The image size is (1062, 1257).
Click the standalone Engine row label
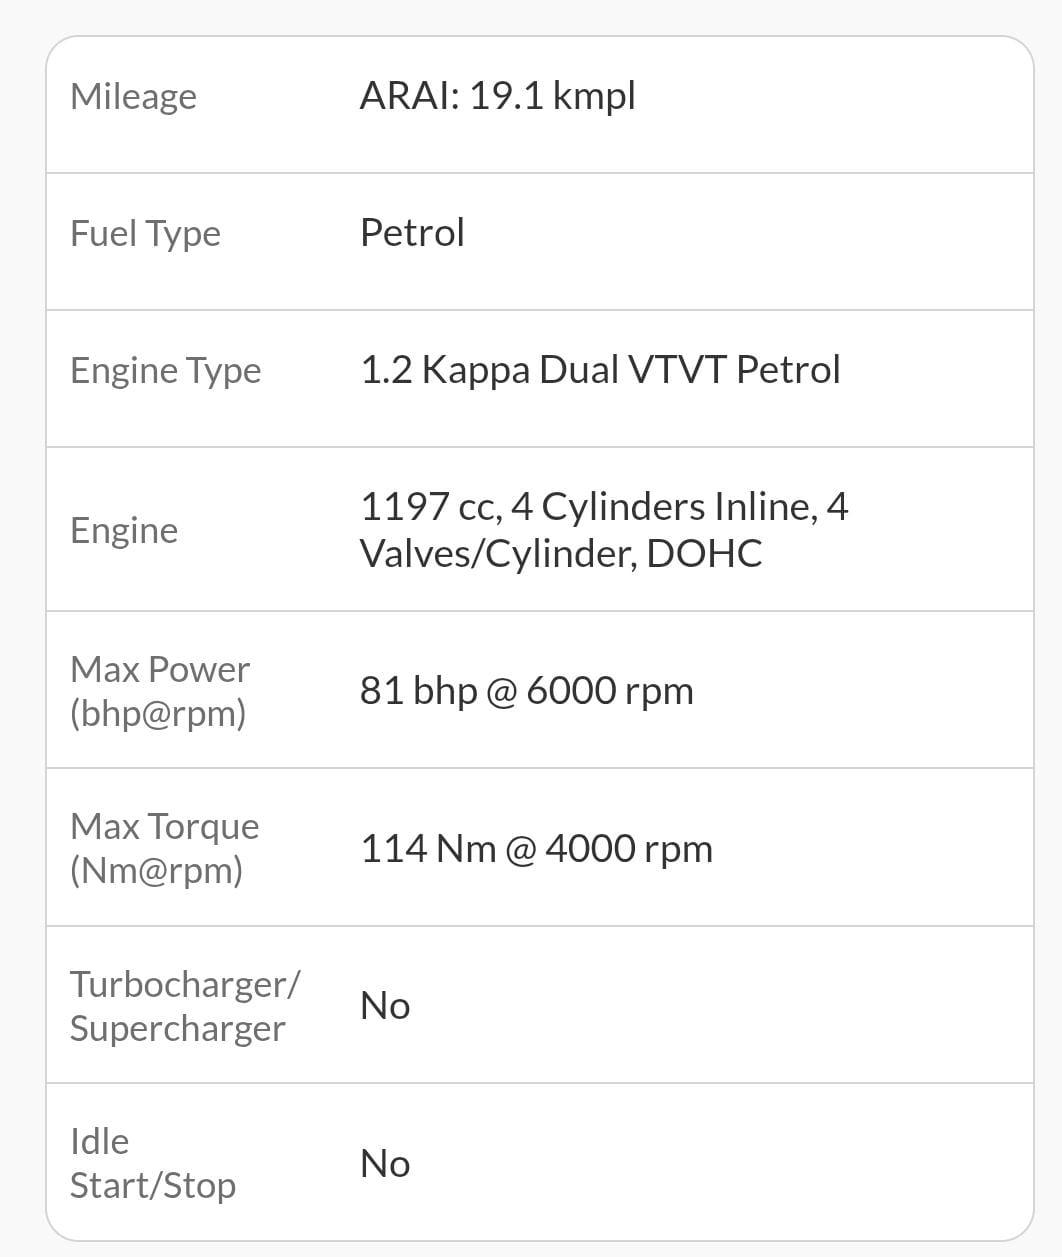[x=124, y=530]
